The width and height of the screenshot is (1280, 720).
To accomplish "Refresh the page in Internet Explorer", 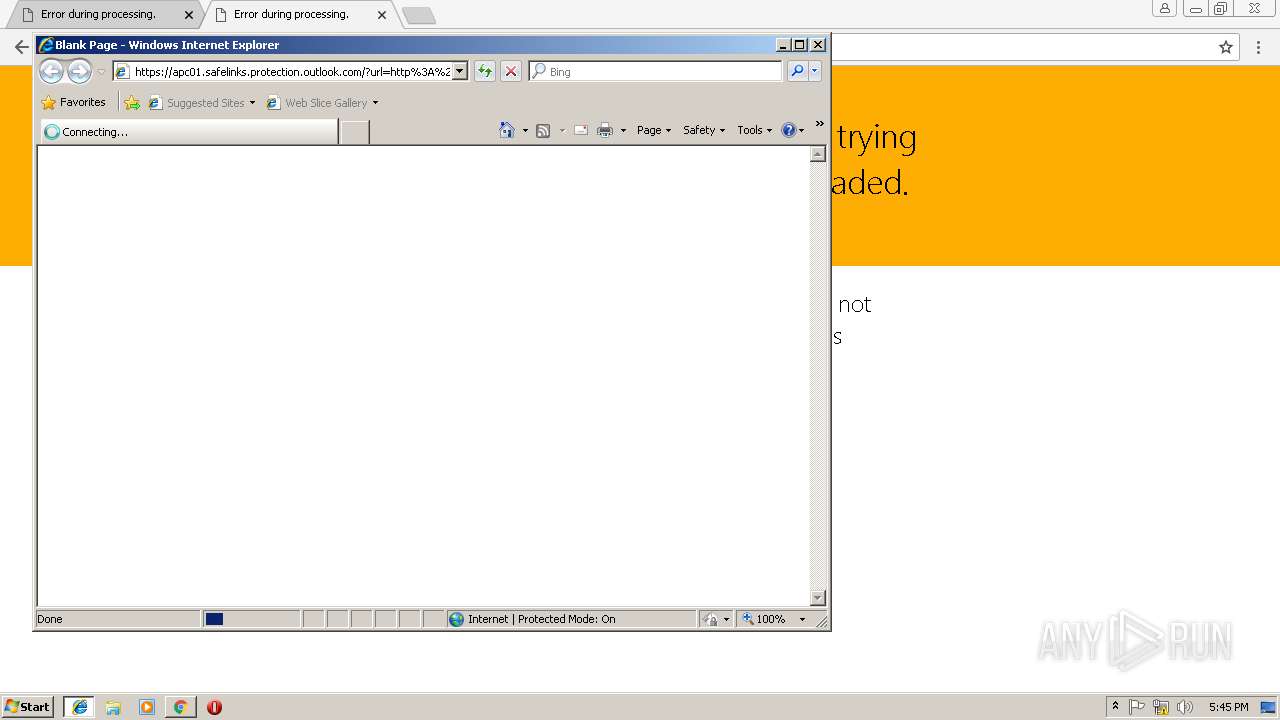I will (485, 71).
